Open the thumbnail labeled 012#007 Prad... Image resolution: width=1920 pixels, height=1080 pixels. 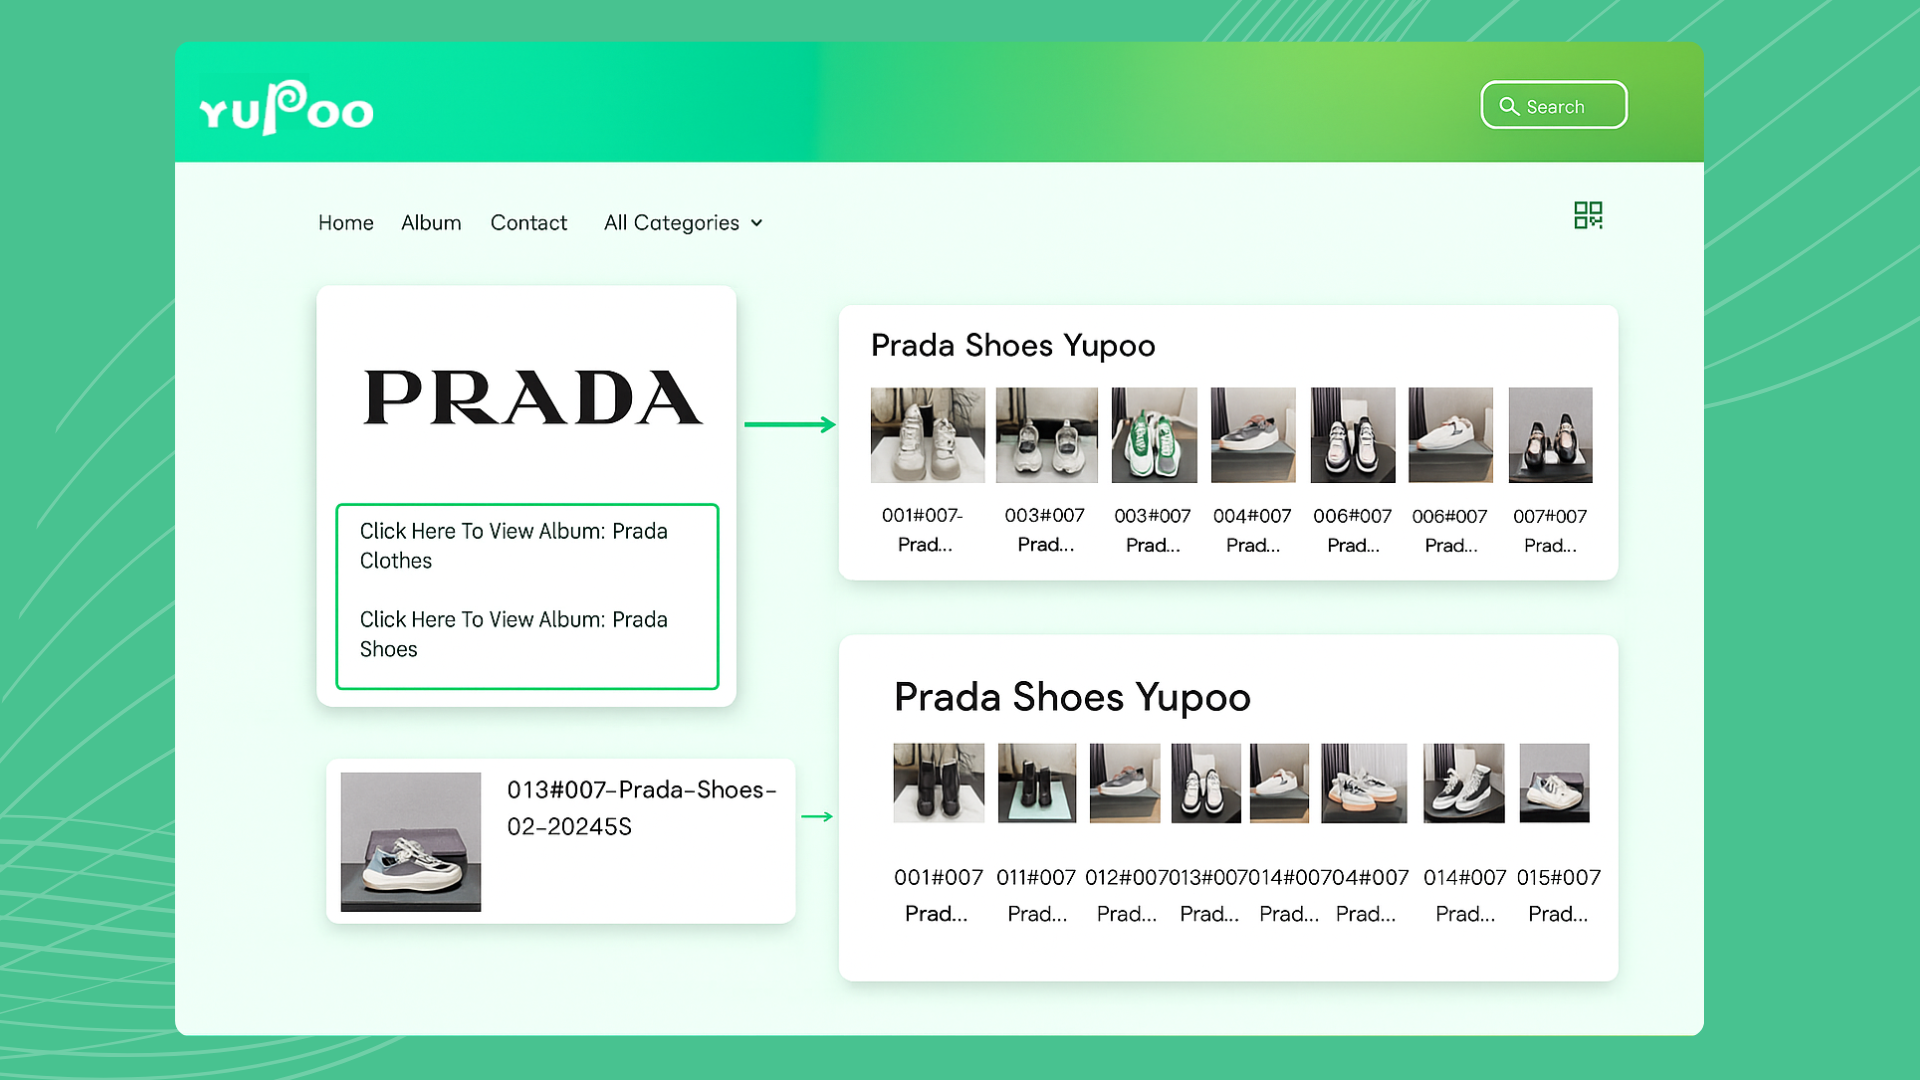[1125, 783]
